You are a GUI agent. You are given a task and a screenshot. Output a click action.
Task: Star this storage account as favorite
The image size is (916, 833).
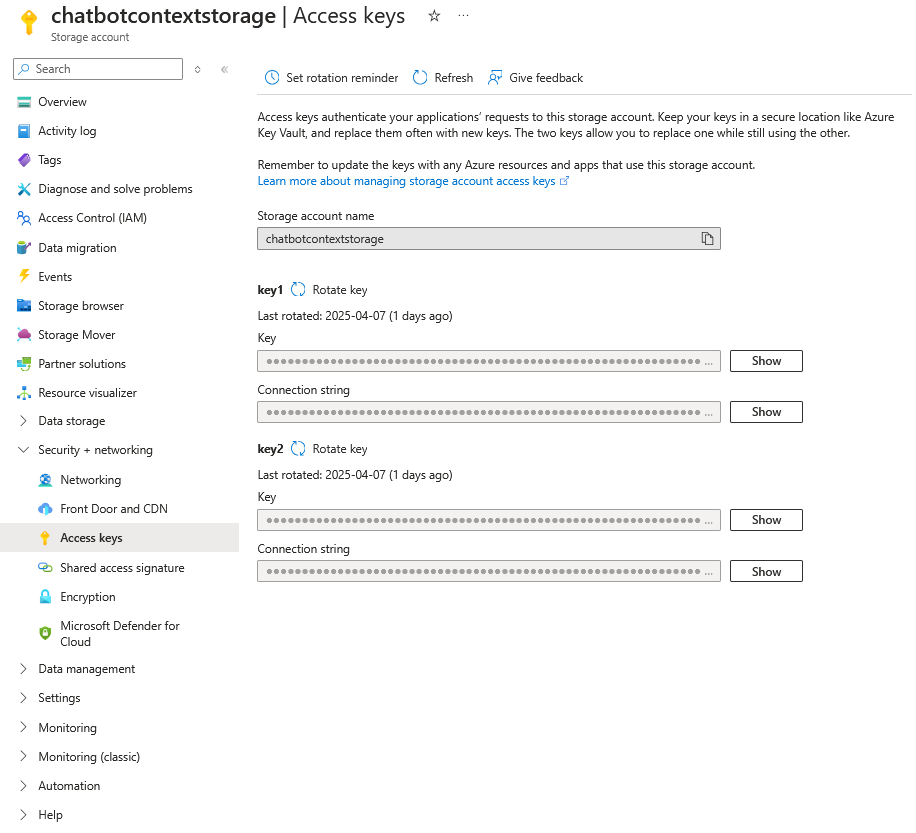point(433,16)
